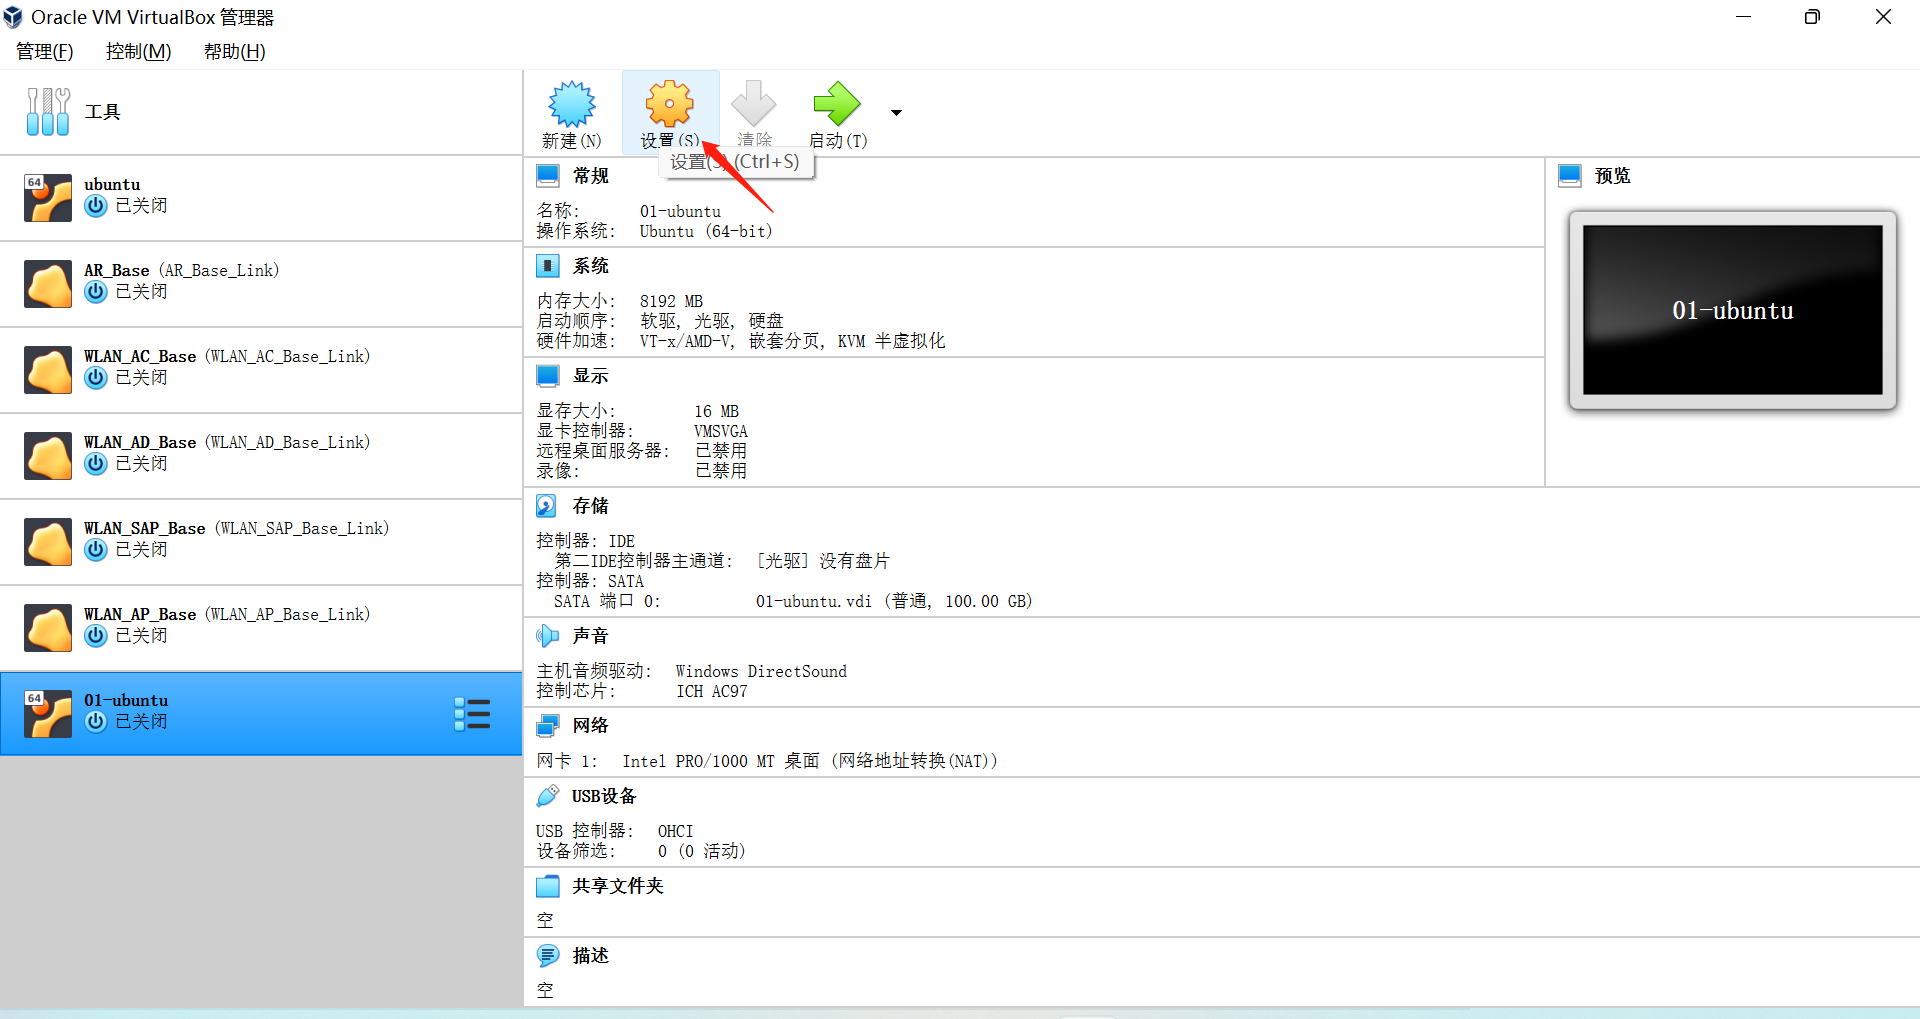1920x1019 pixels.
Task: Click the USB设备 section icon
Action: point(547,796)
